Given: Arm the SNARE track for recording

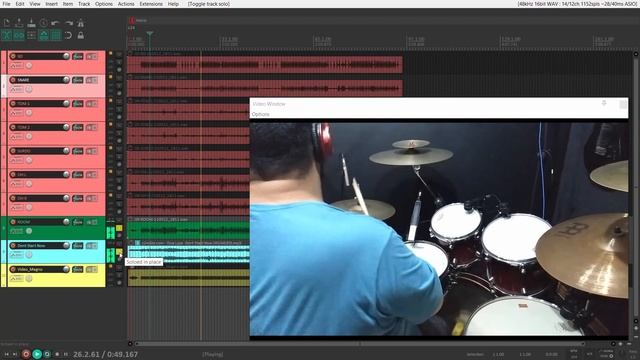Looking at the screenshot, I should pyautogui.click(x=13, y=80).
